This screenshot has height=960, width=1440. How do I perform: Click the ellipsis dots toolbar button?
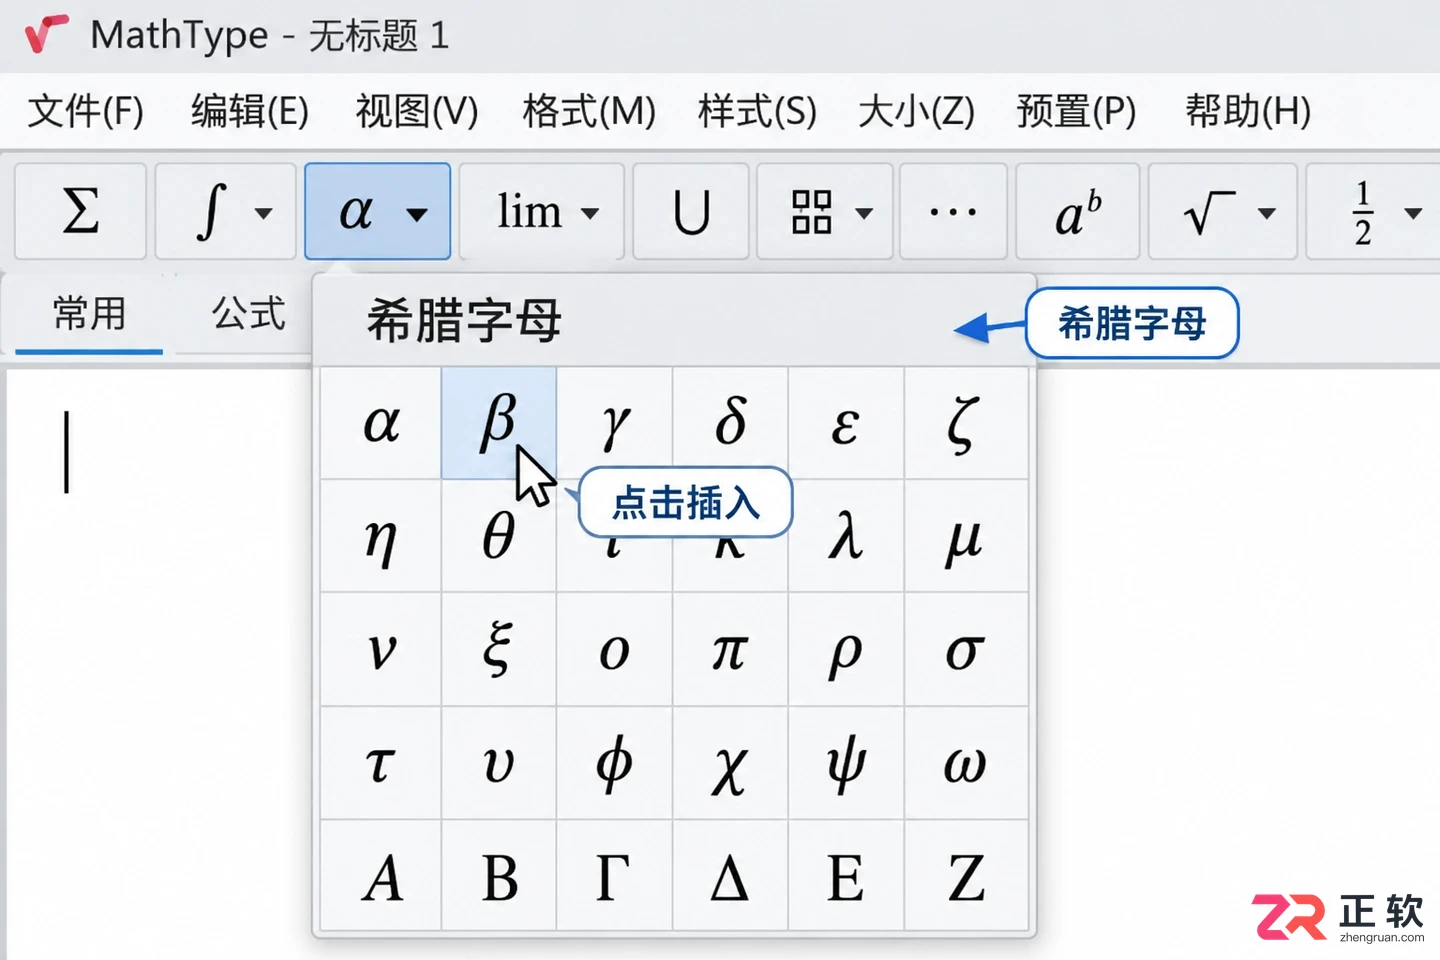953,211
